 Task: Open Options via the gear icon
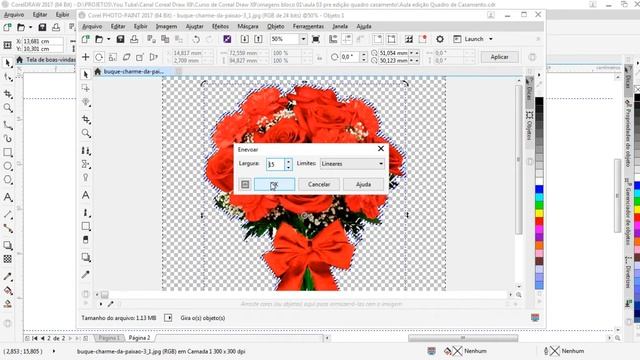click(440, 39)
